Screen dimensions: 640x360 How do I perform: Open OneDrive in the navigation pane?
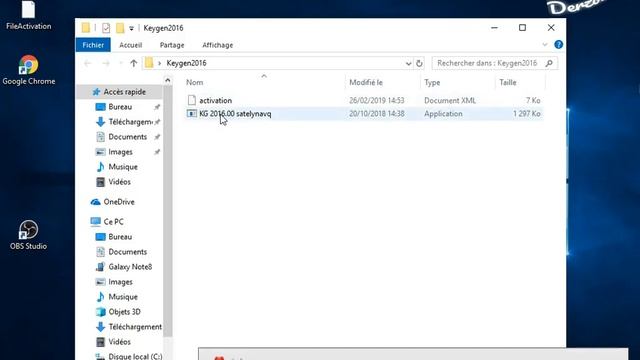pos(118,202)
